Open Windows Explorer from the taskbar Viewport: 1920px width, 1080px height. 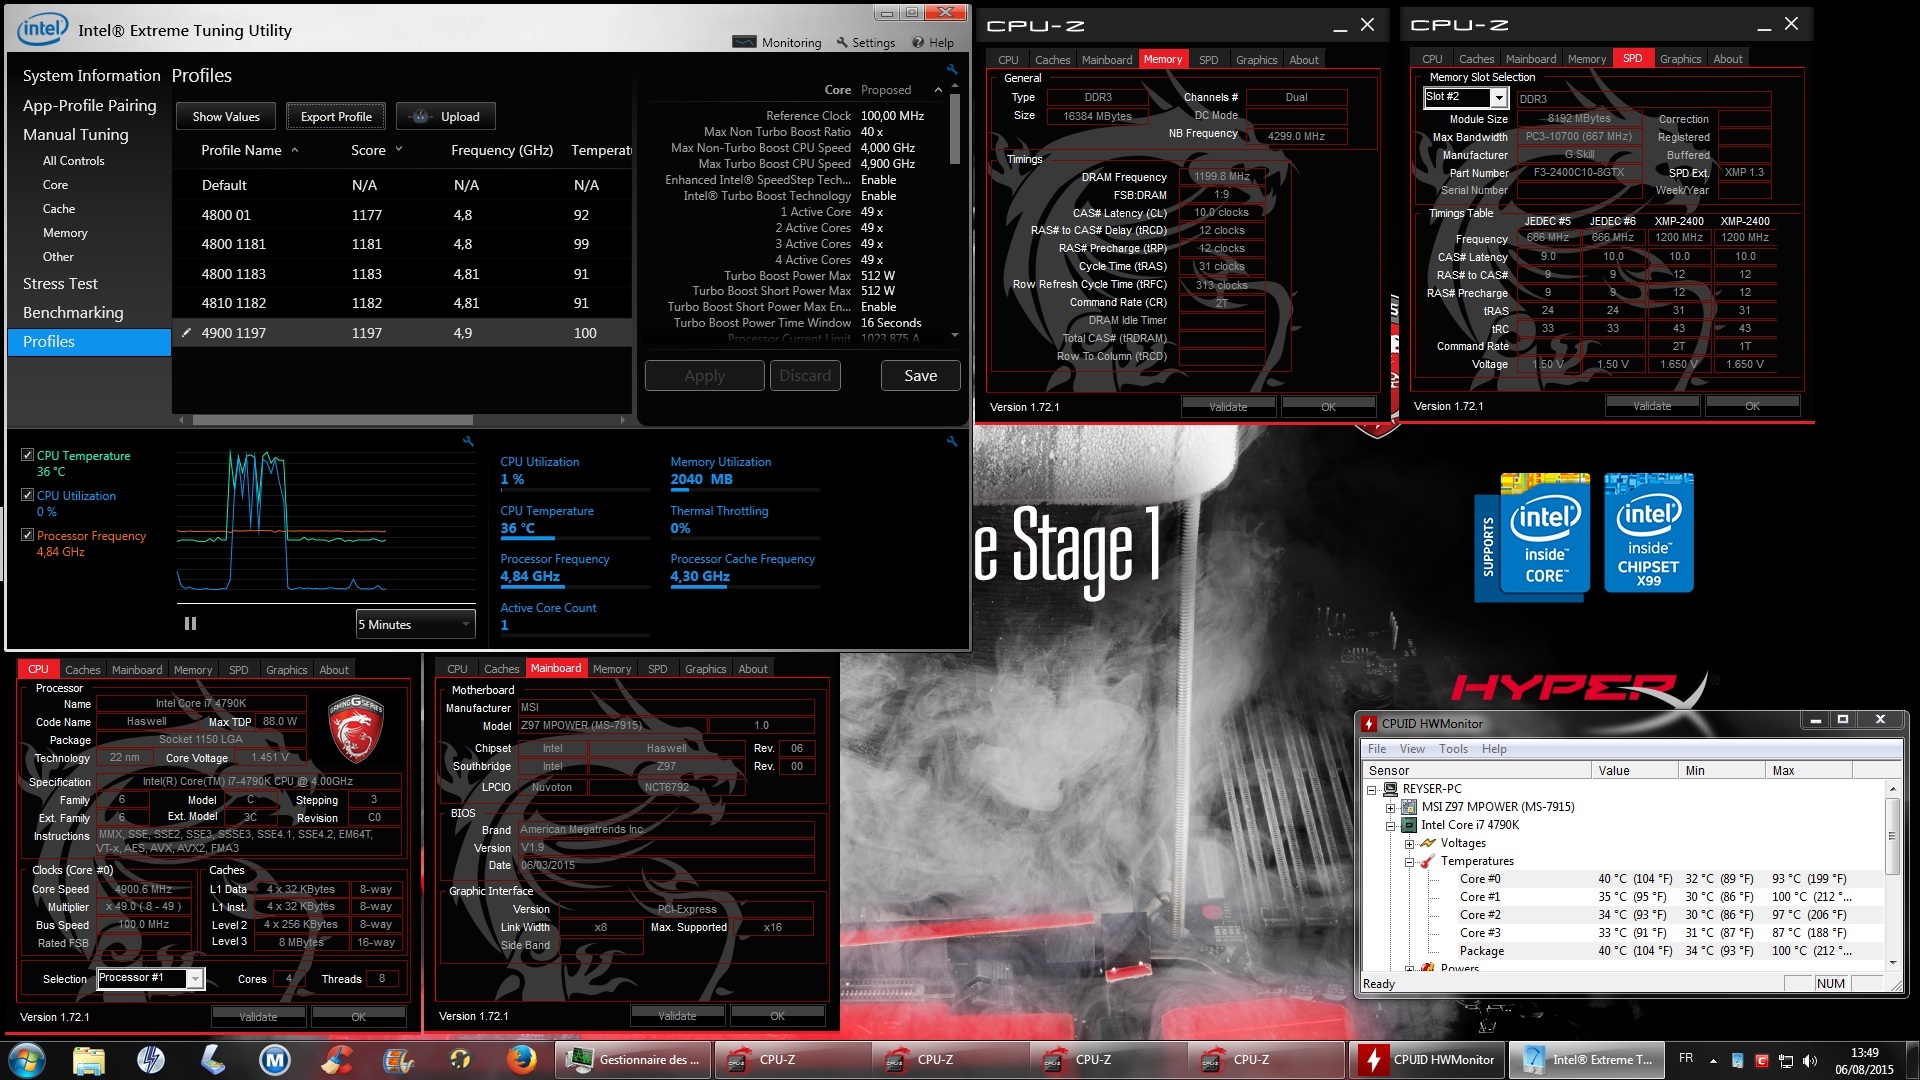pyautogui.click(x=89, y=1060)
